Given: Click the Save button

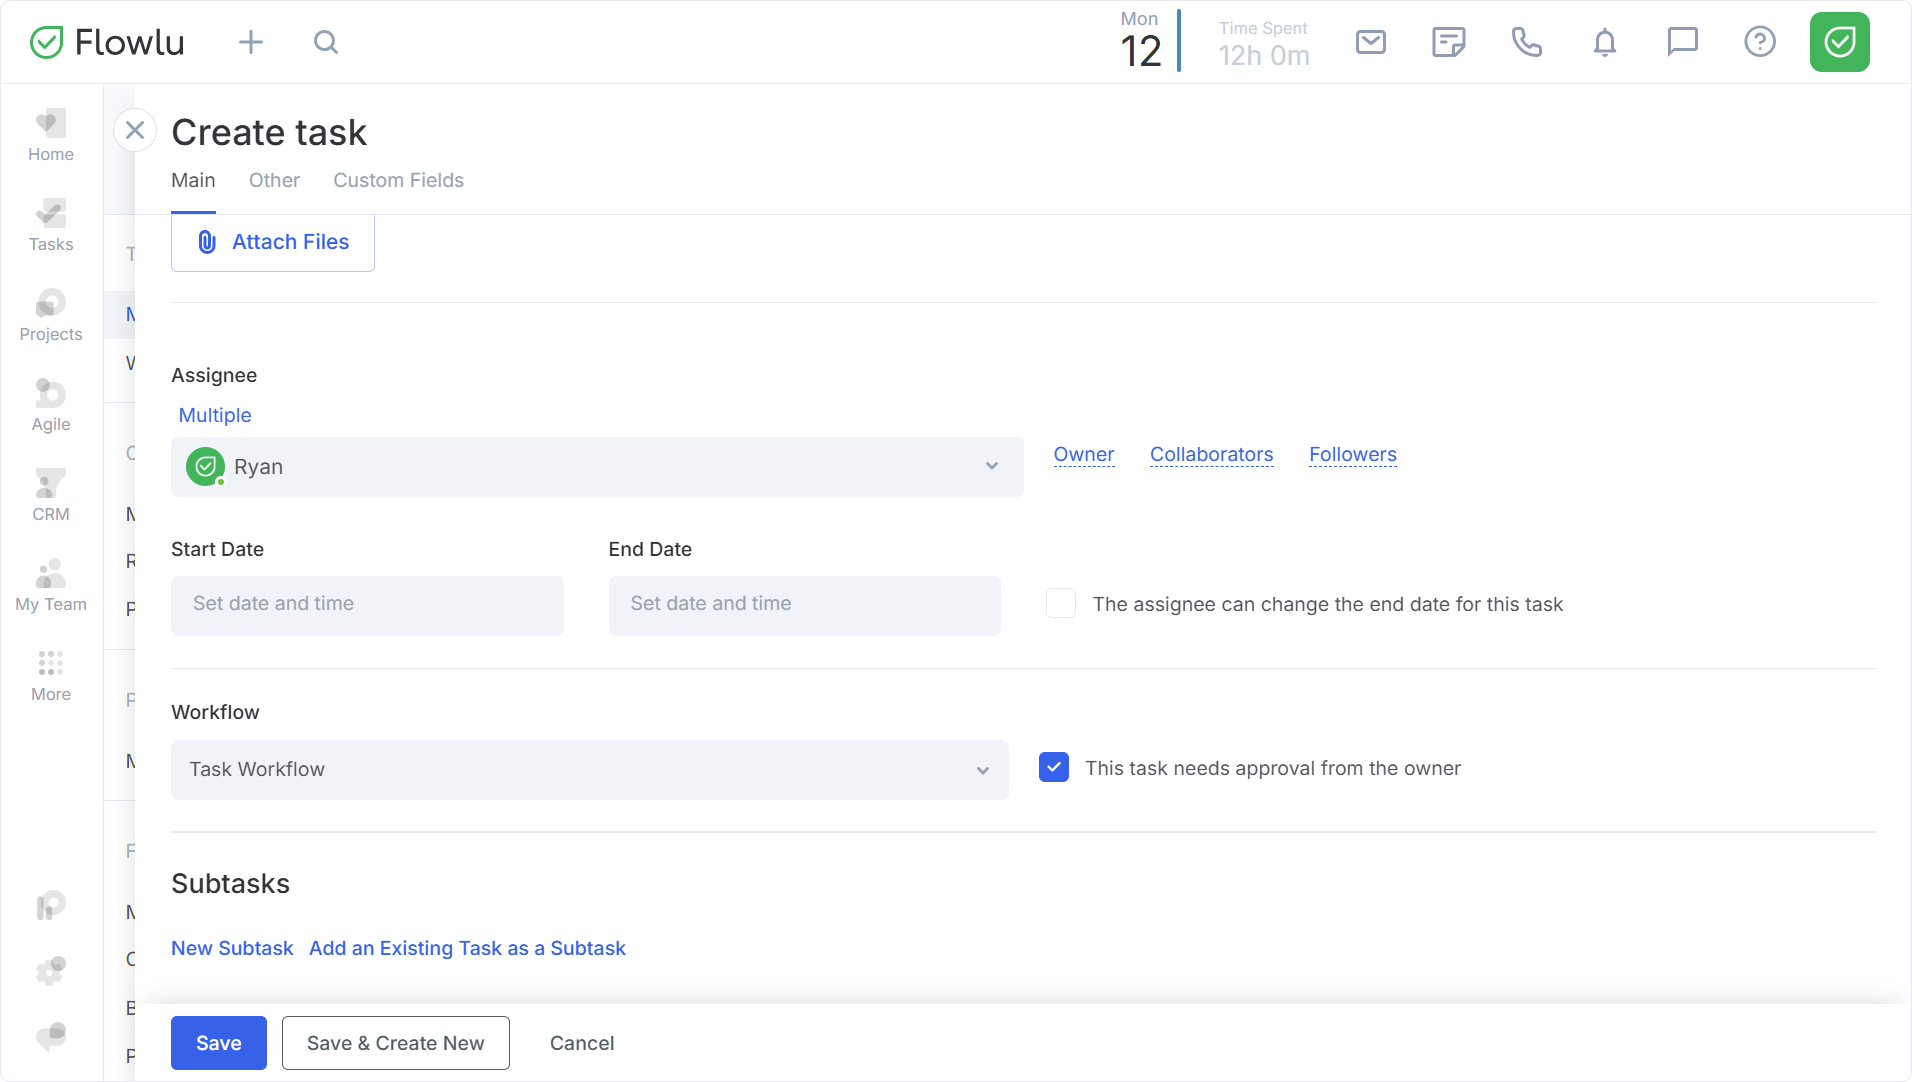Looking at the screenshot, I should (x=218, y=1043).
